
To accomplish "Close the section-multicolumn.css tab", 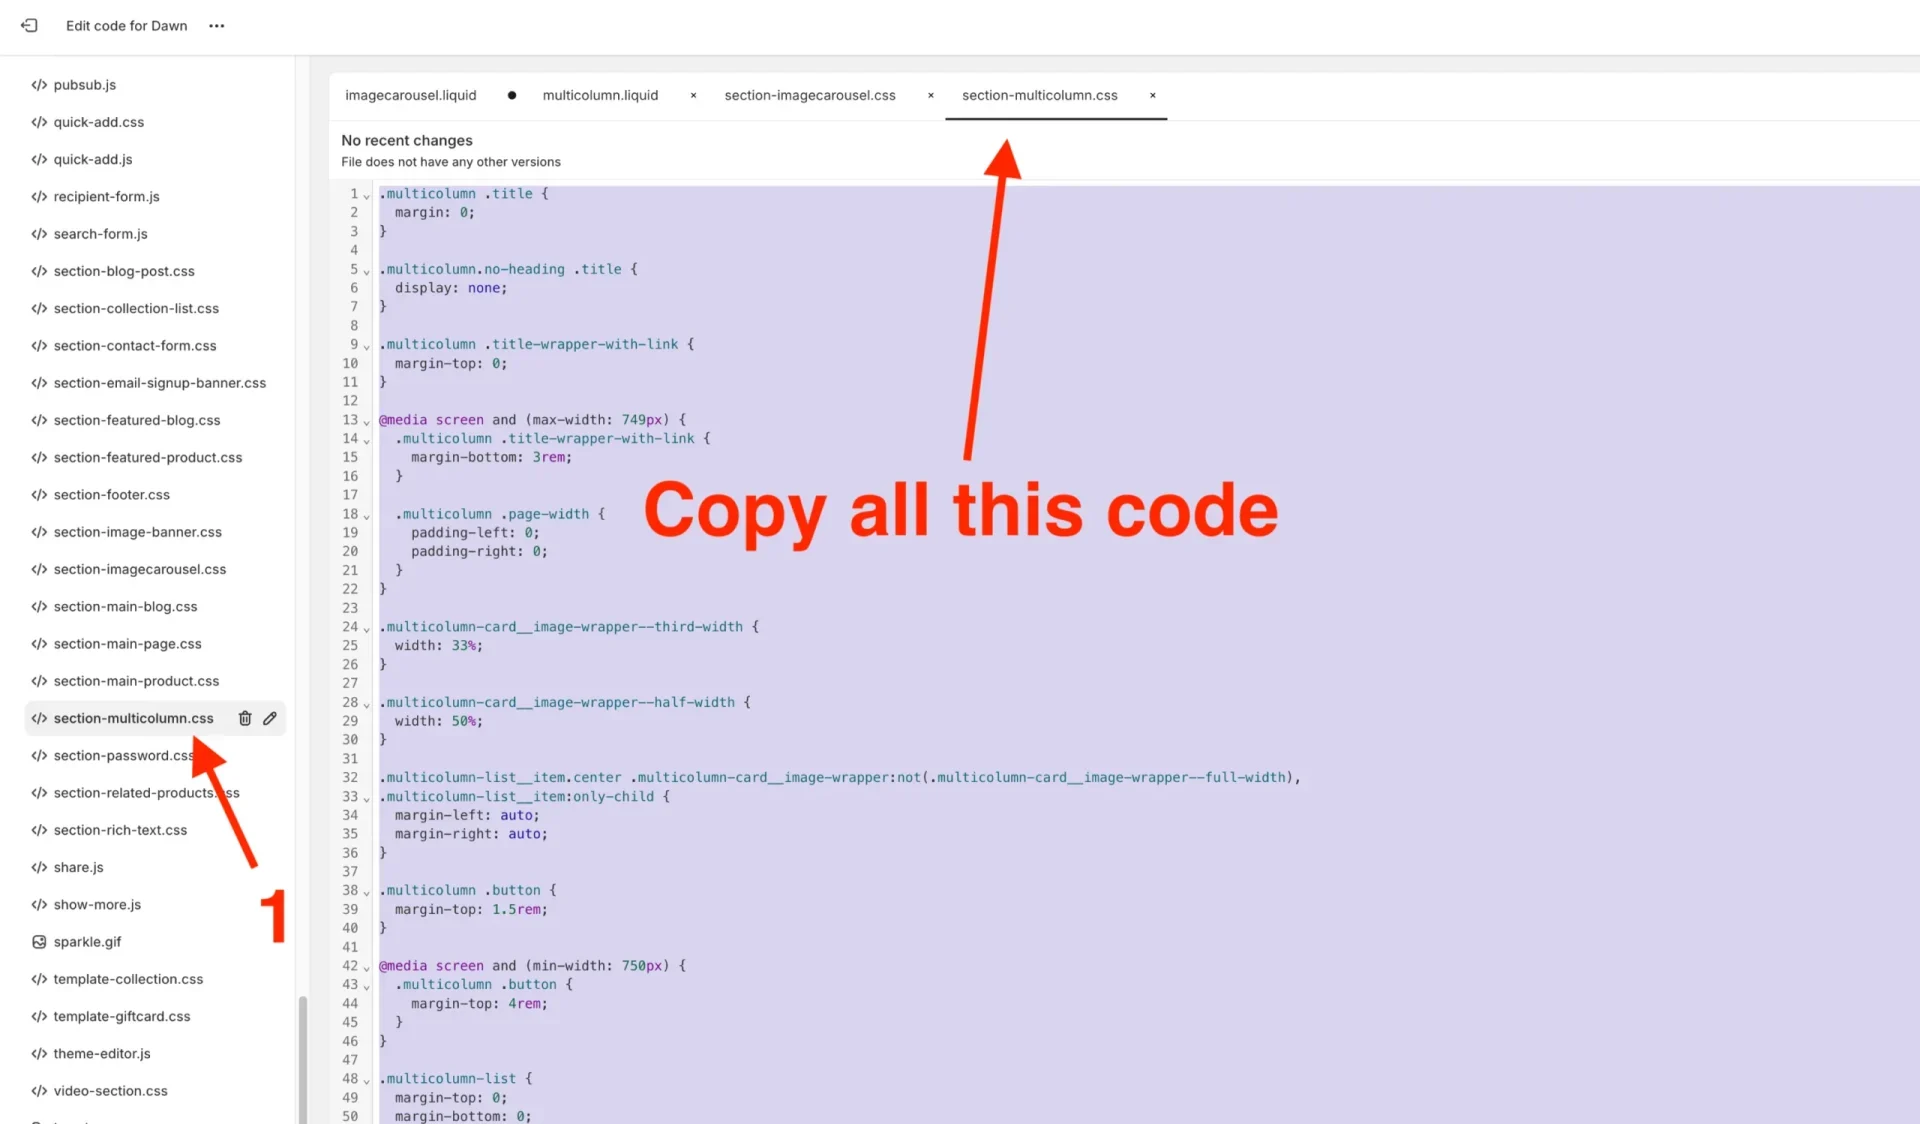I will tap(1152, 96).
